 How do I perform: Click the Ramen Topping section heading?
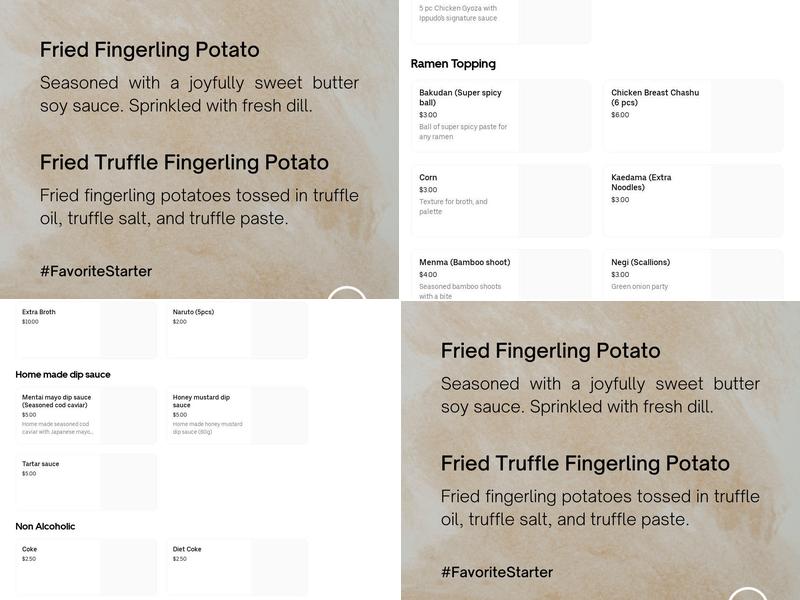(453, 64)
